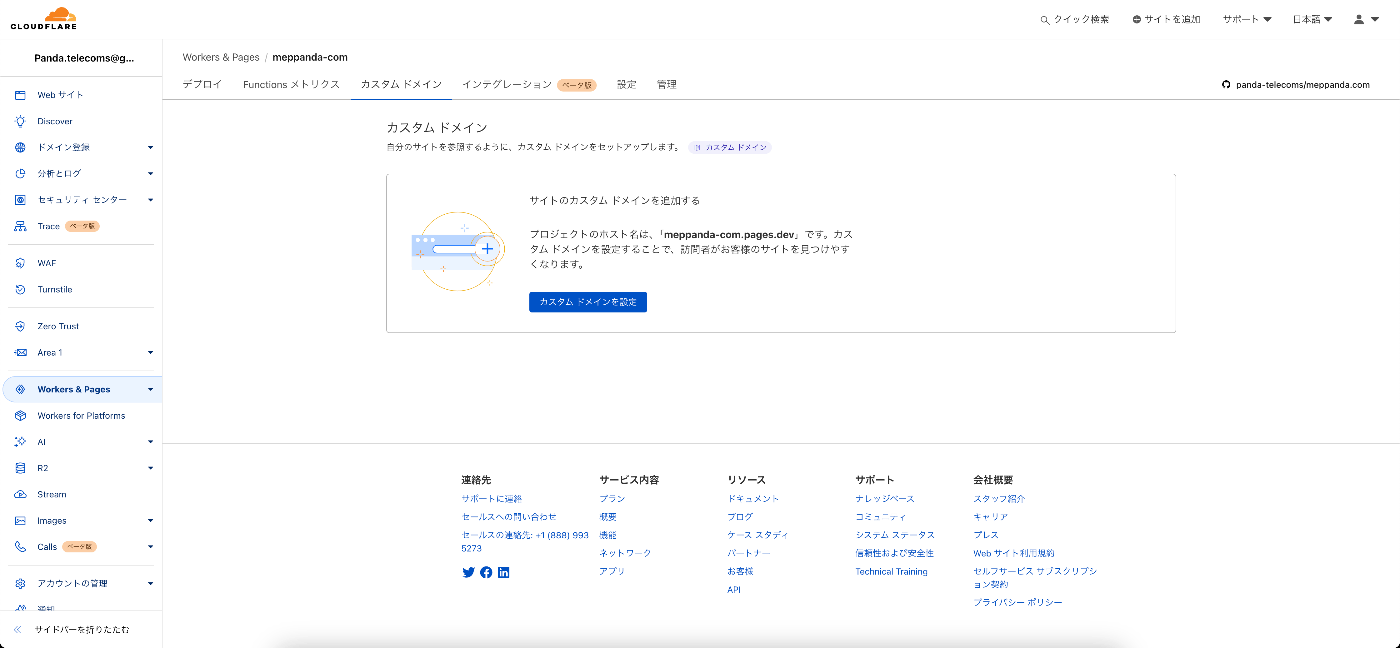
Task: Click the 分析とログ chart icon
Action: tap(20, 173)
